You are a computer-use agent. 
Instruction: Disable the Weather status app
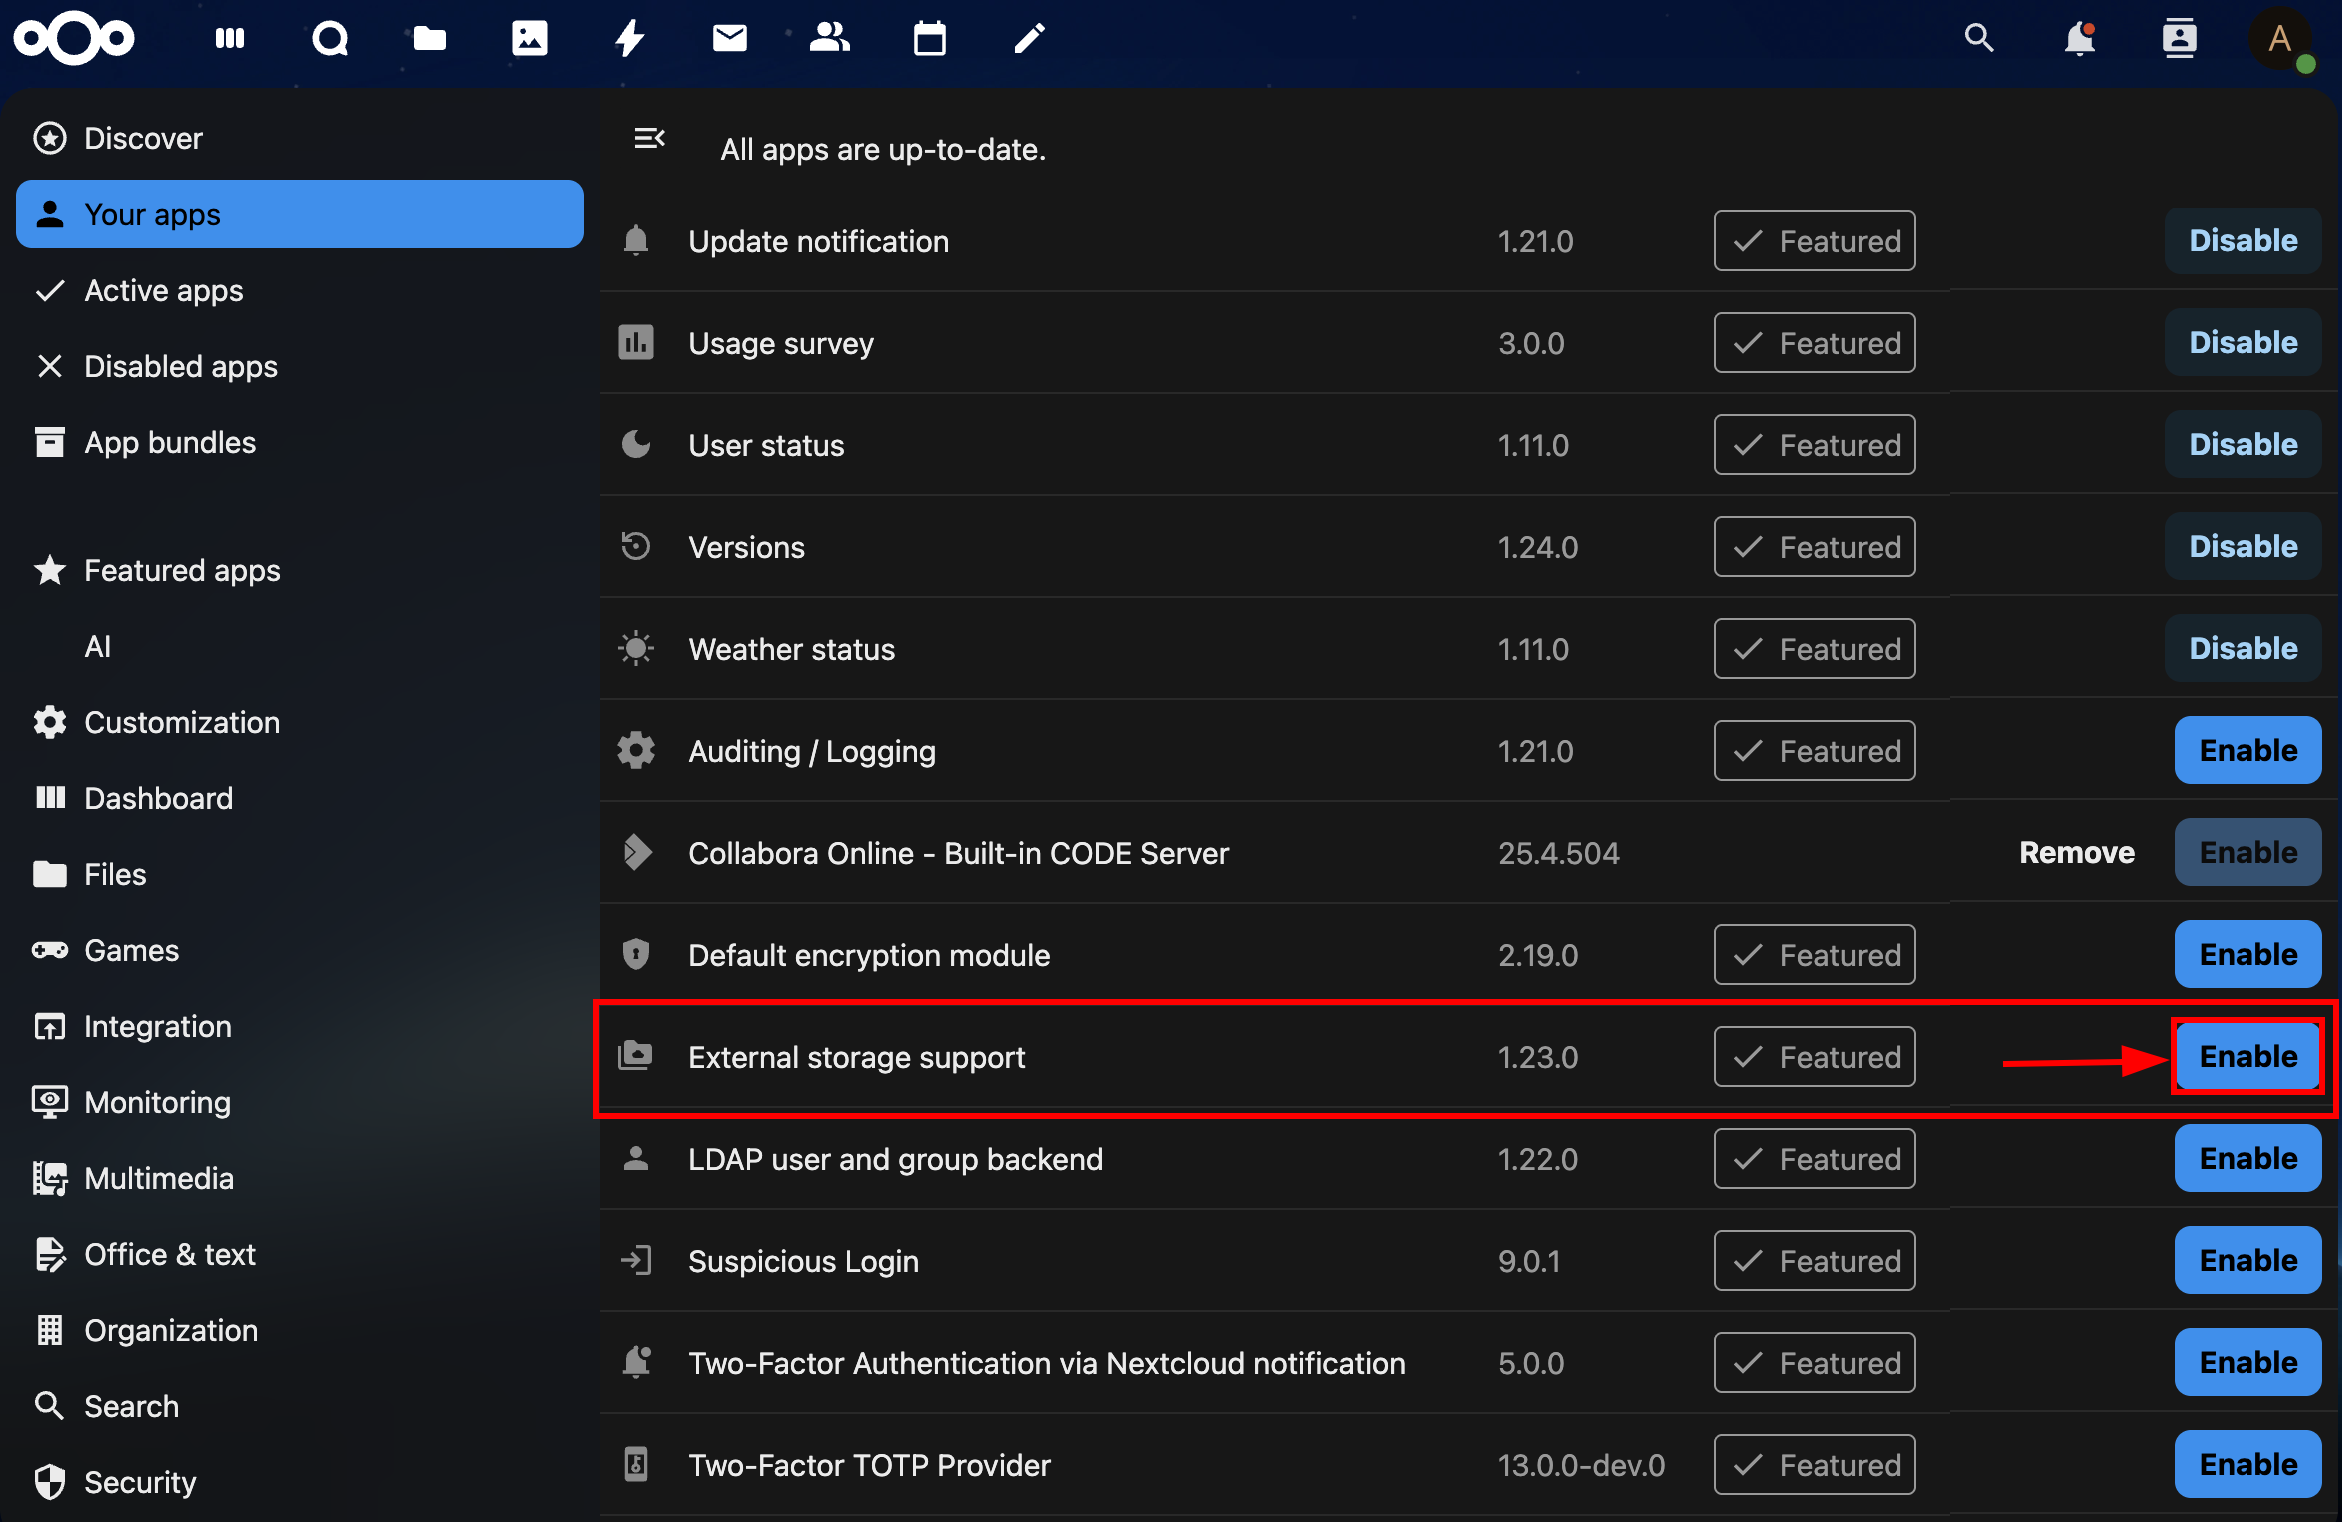click(2243, 648)
